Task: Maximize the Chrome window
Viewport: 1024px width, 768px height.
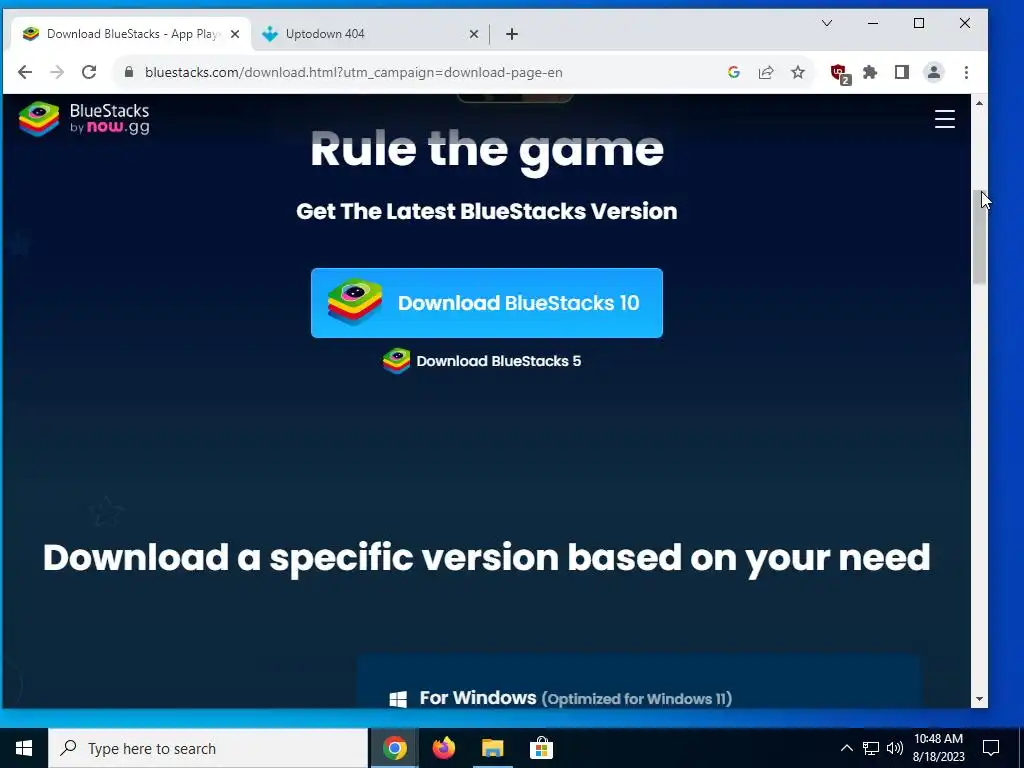Action: click(919, 23)
